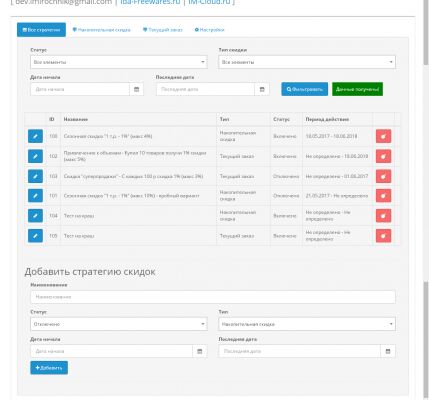Edit strategy with ID 102

35,156
